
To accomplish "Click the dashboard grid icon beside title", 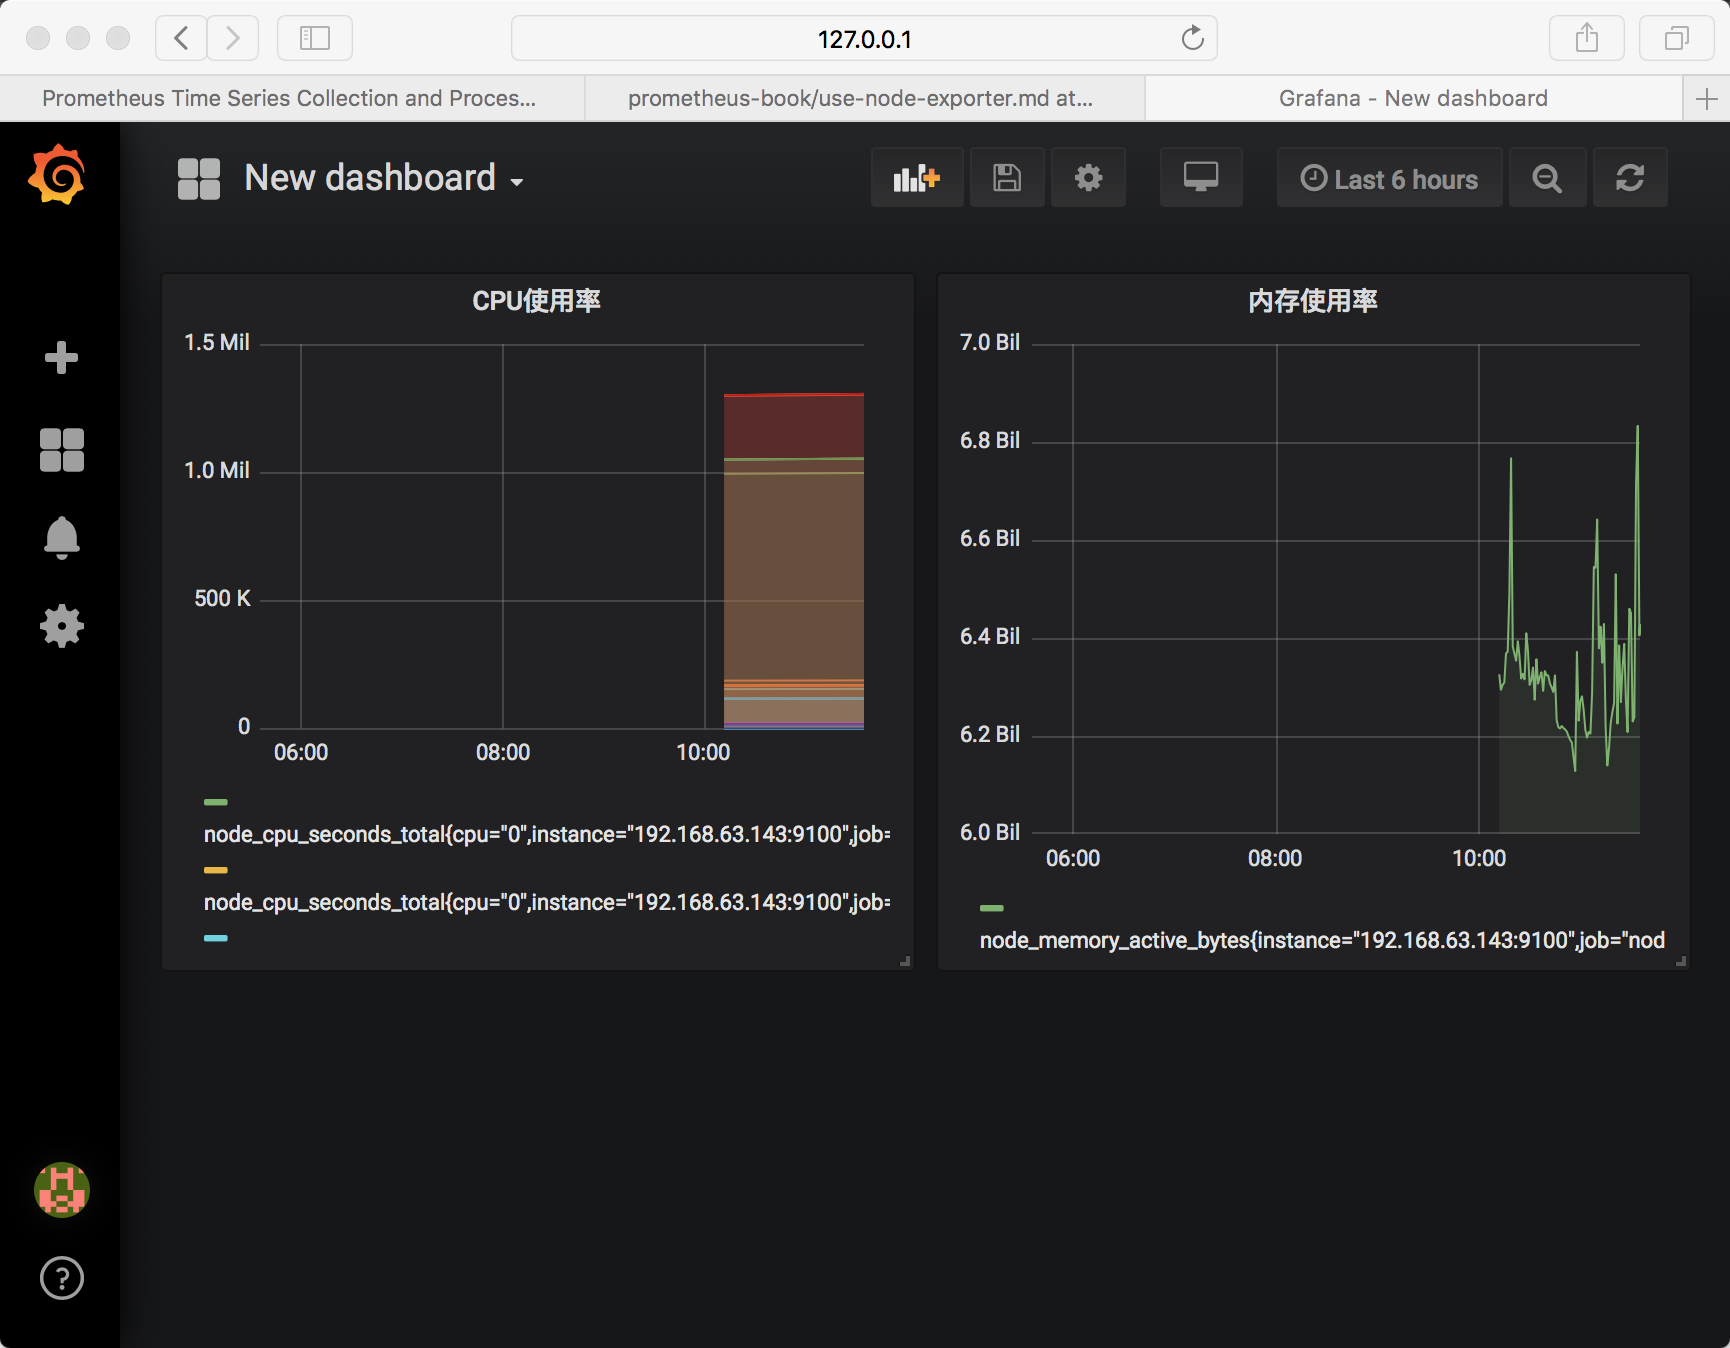I will [x=199, y=179].
